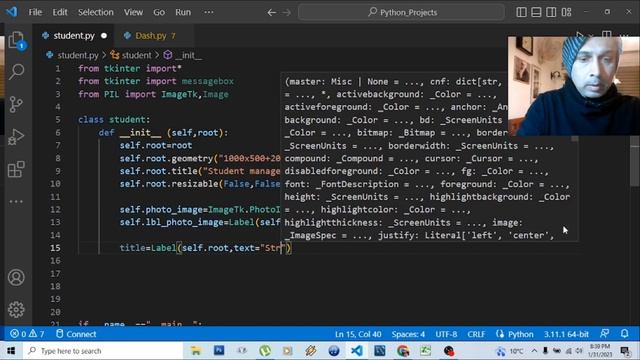This screenshot has width=640, height=360.
Task: Open the Source Control view
Action: [x=16, y=104]
